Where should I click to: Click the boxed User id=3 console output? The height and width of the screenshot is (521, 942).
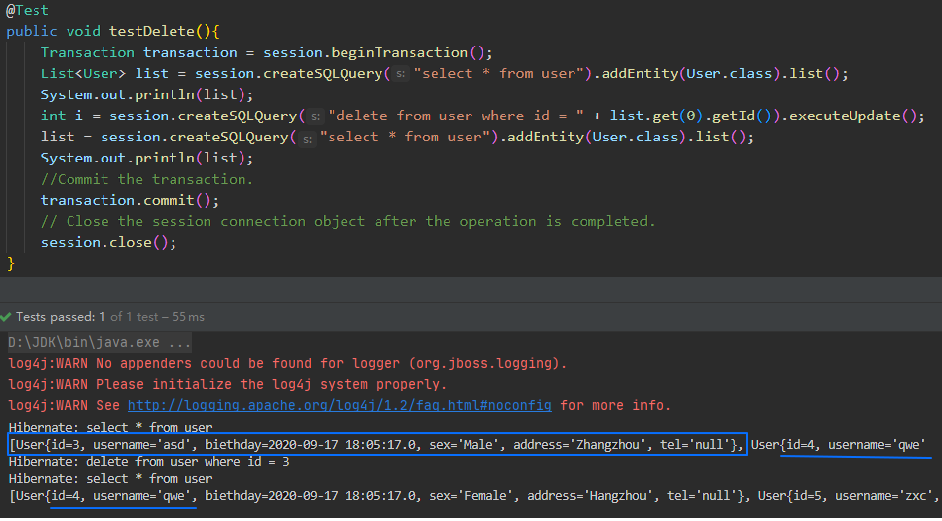pos(376,444)
